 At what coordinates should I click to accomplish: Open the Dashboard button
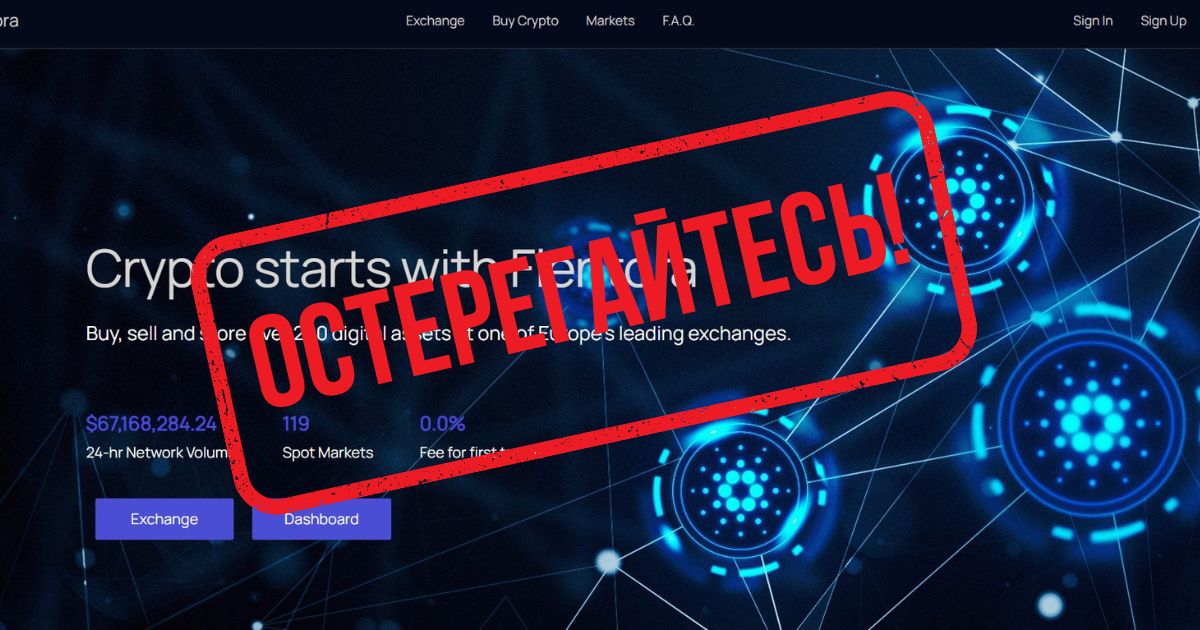pyautogui.click(x=321, y=519)
